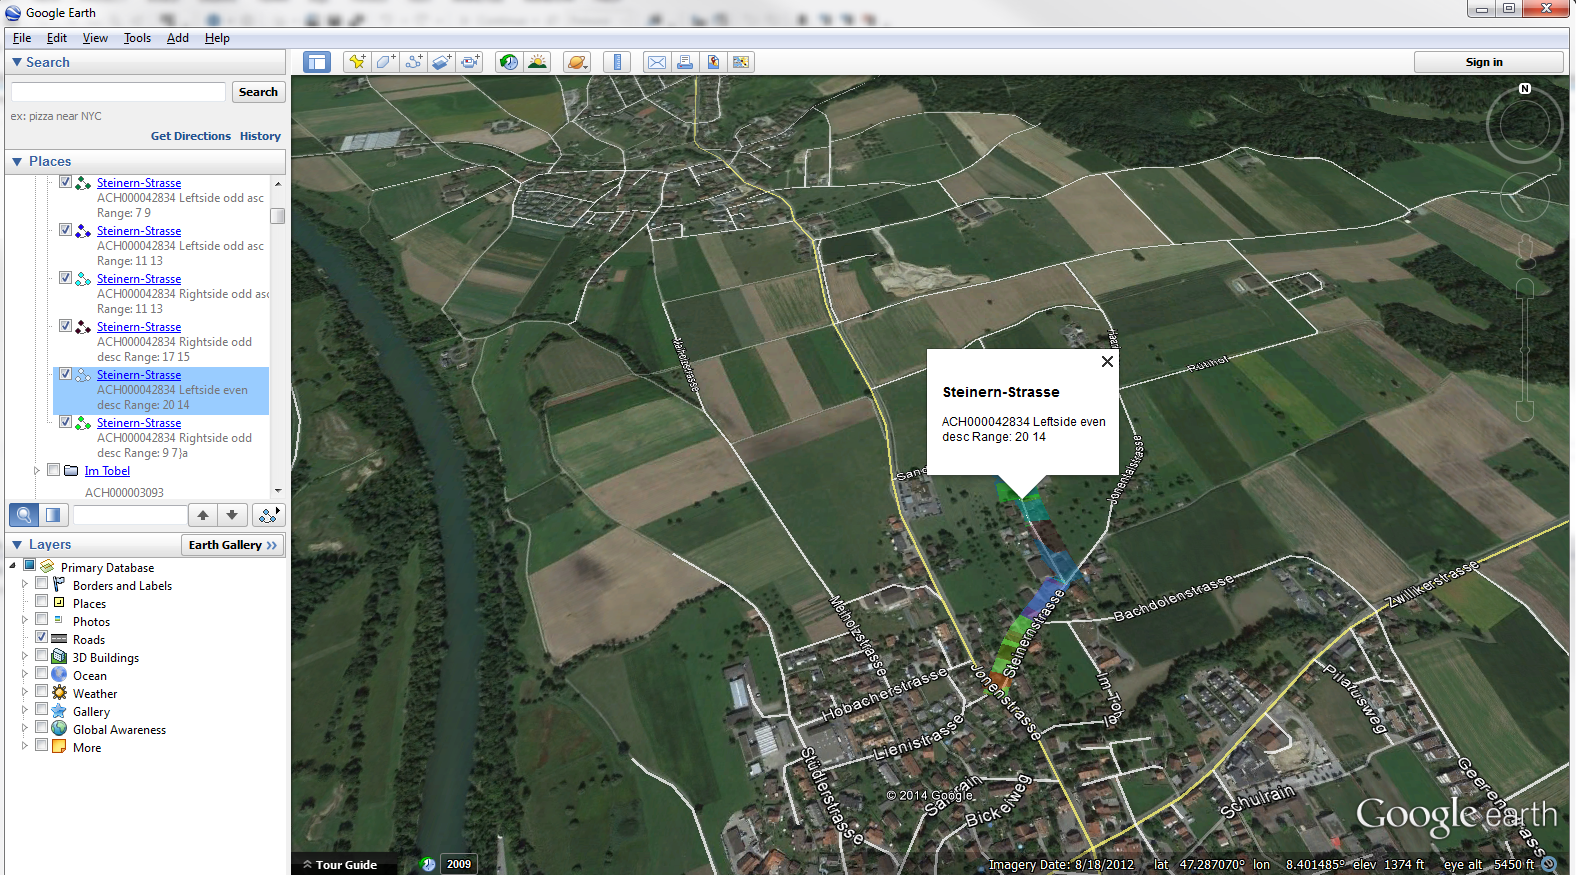Show historical imagery clock icon
This screenshot has height=880, width=1576.
tap(509, 62)
